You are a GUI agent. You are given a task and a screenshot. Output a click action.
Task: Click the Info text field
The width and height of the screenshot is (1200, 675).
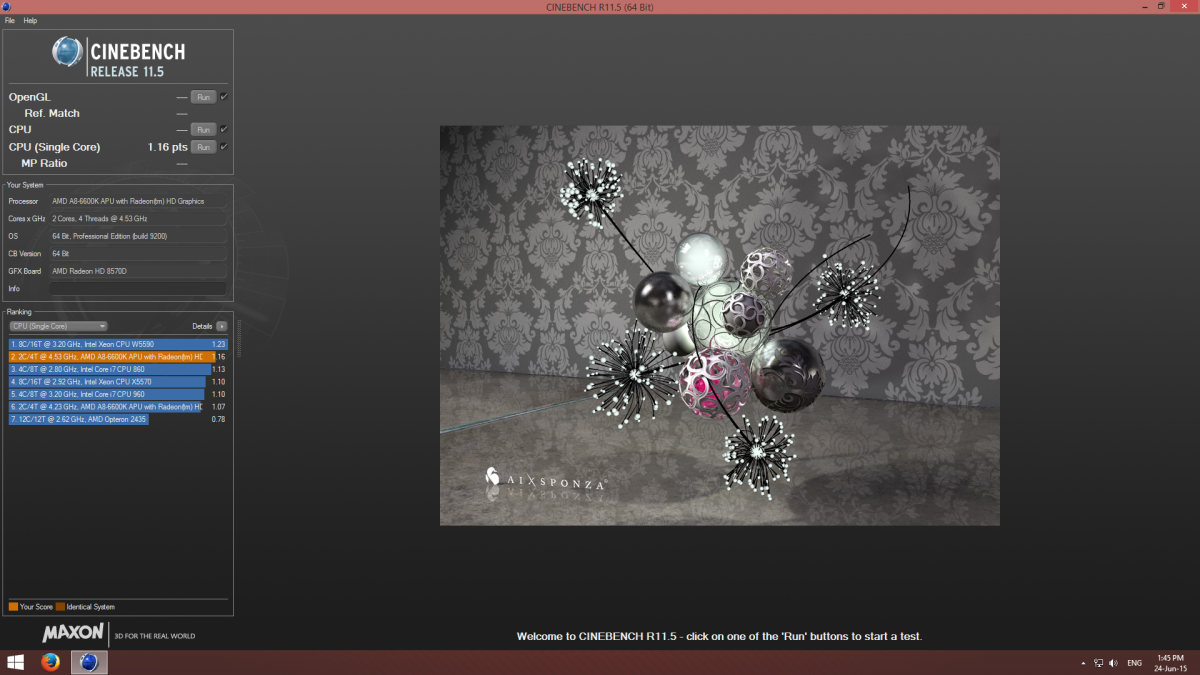point(138,288)
